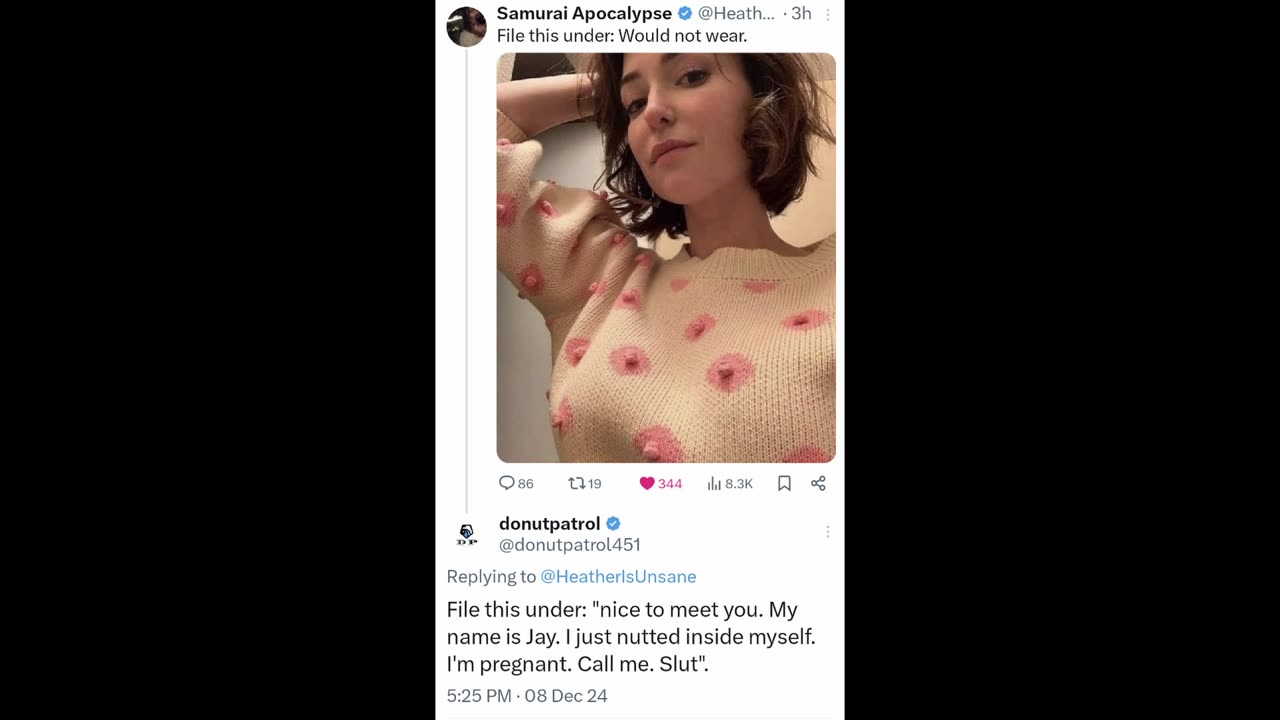The height and width of the screenshot is (720, 1280).
Task: Retweet the post with 19 reposts
Action: pos(585,483)
